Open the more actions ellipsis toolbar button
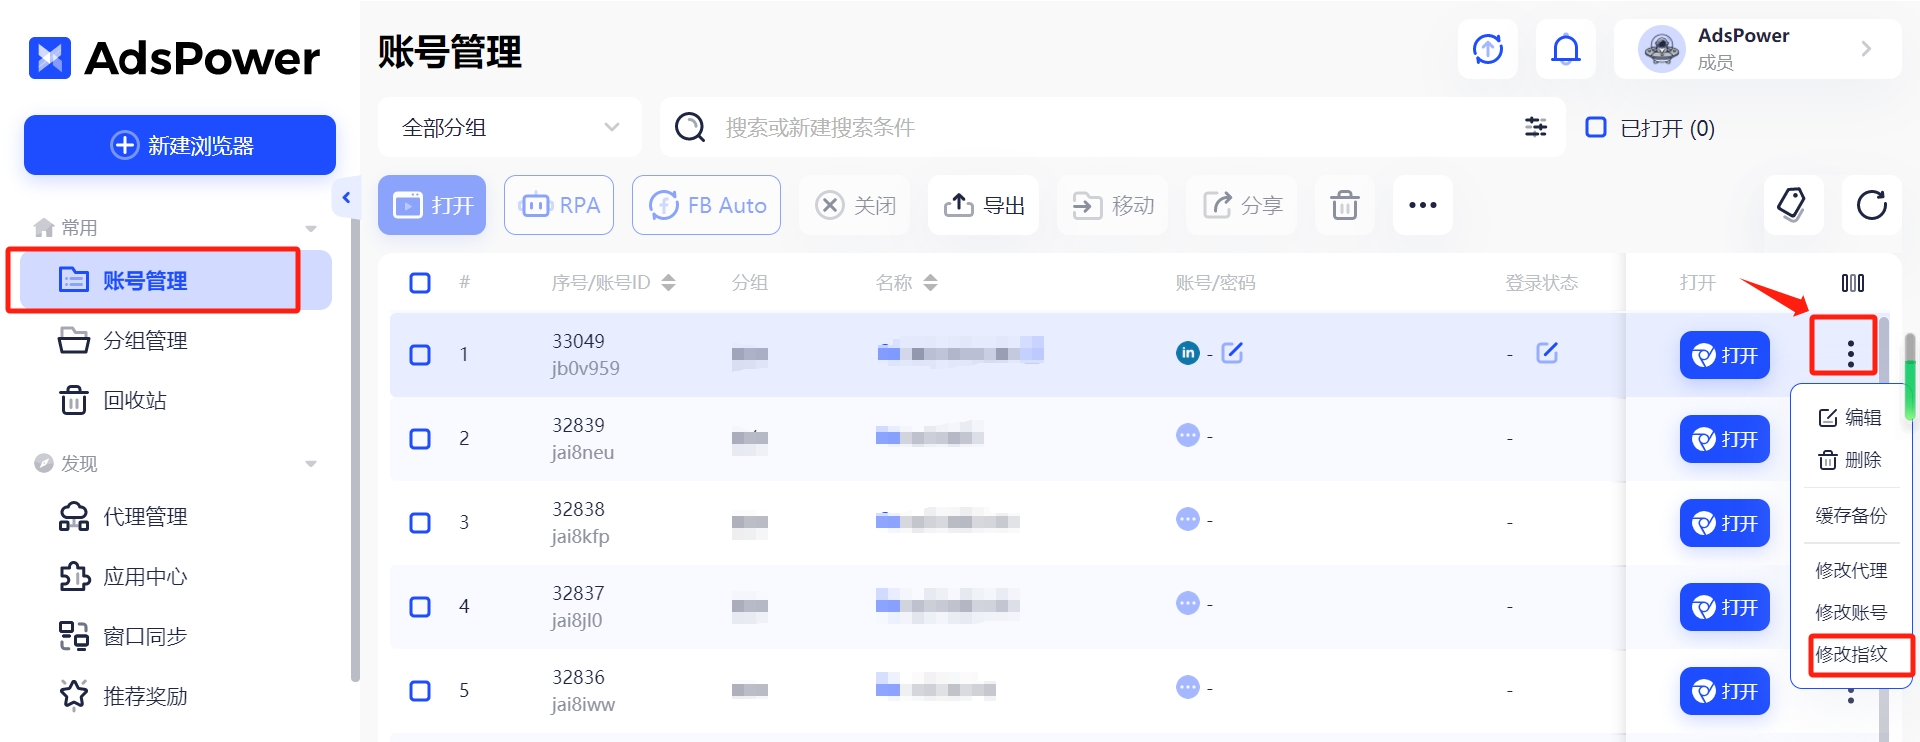The height and width of the screenshot is (742, 1920). [x=1423, y=205]
